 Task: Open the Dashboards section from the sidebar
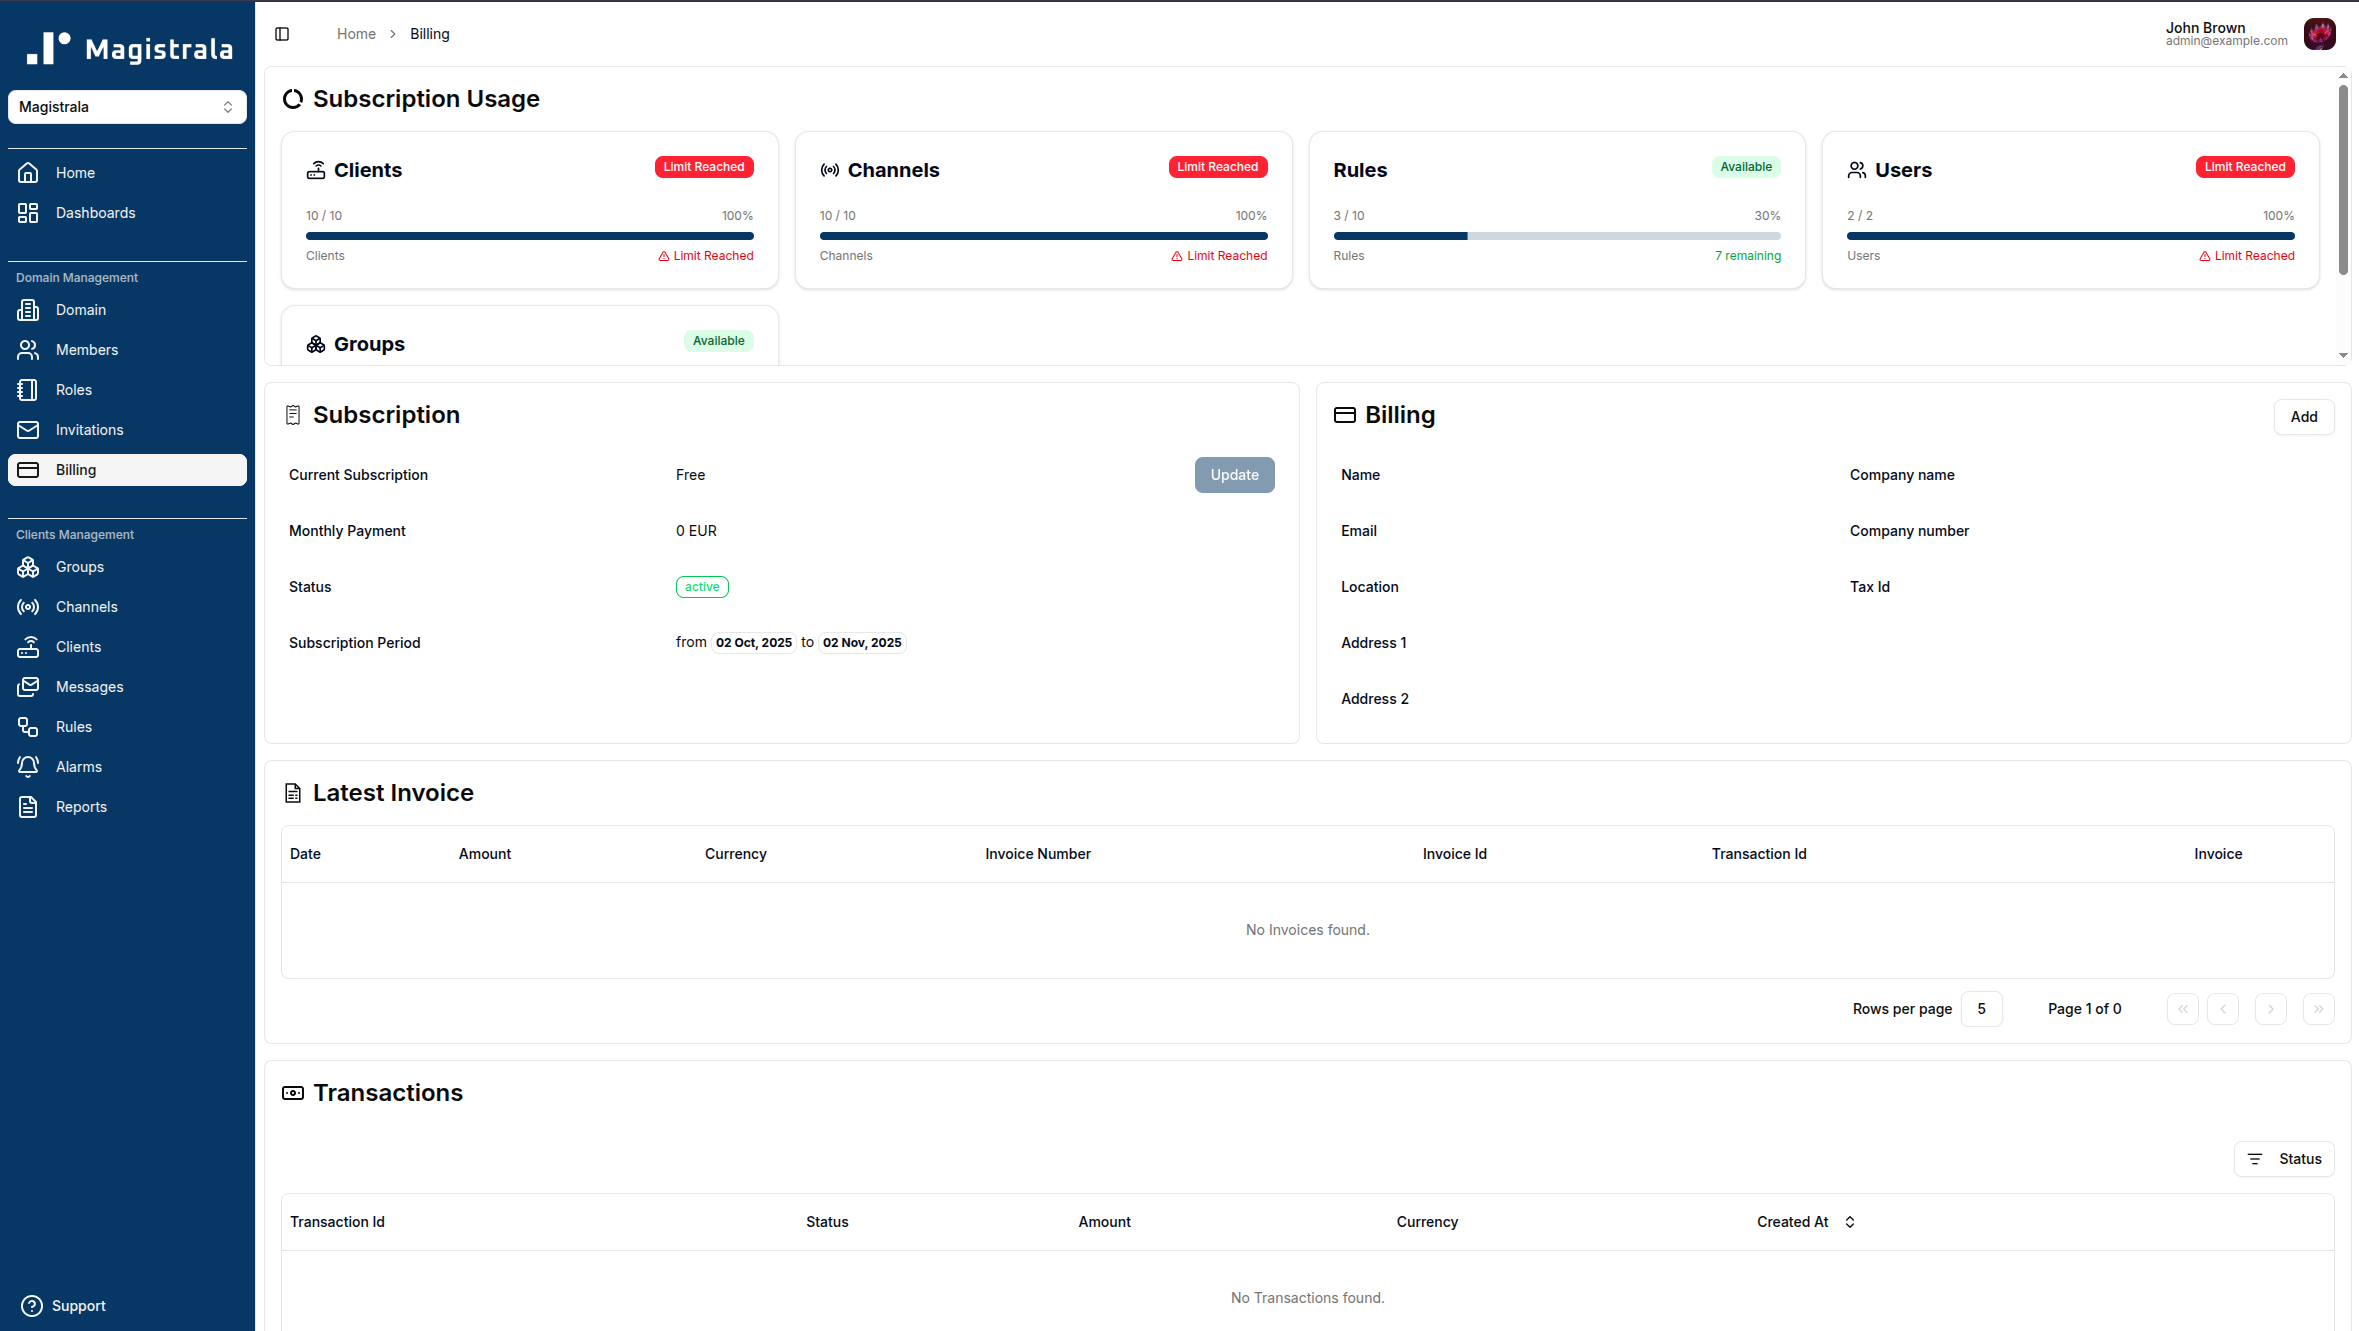[95, 212]
